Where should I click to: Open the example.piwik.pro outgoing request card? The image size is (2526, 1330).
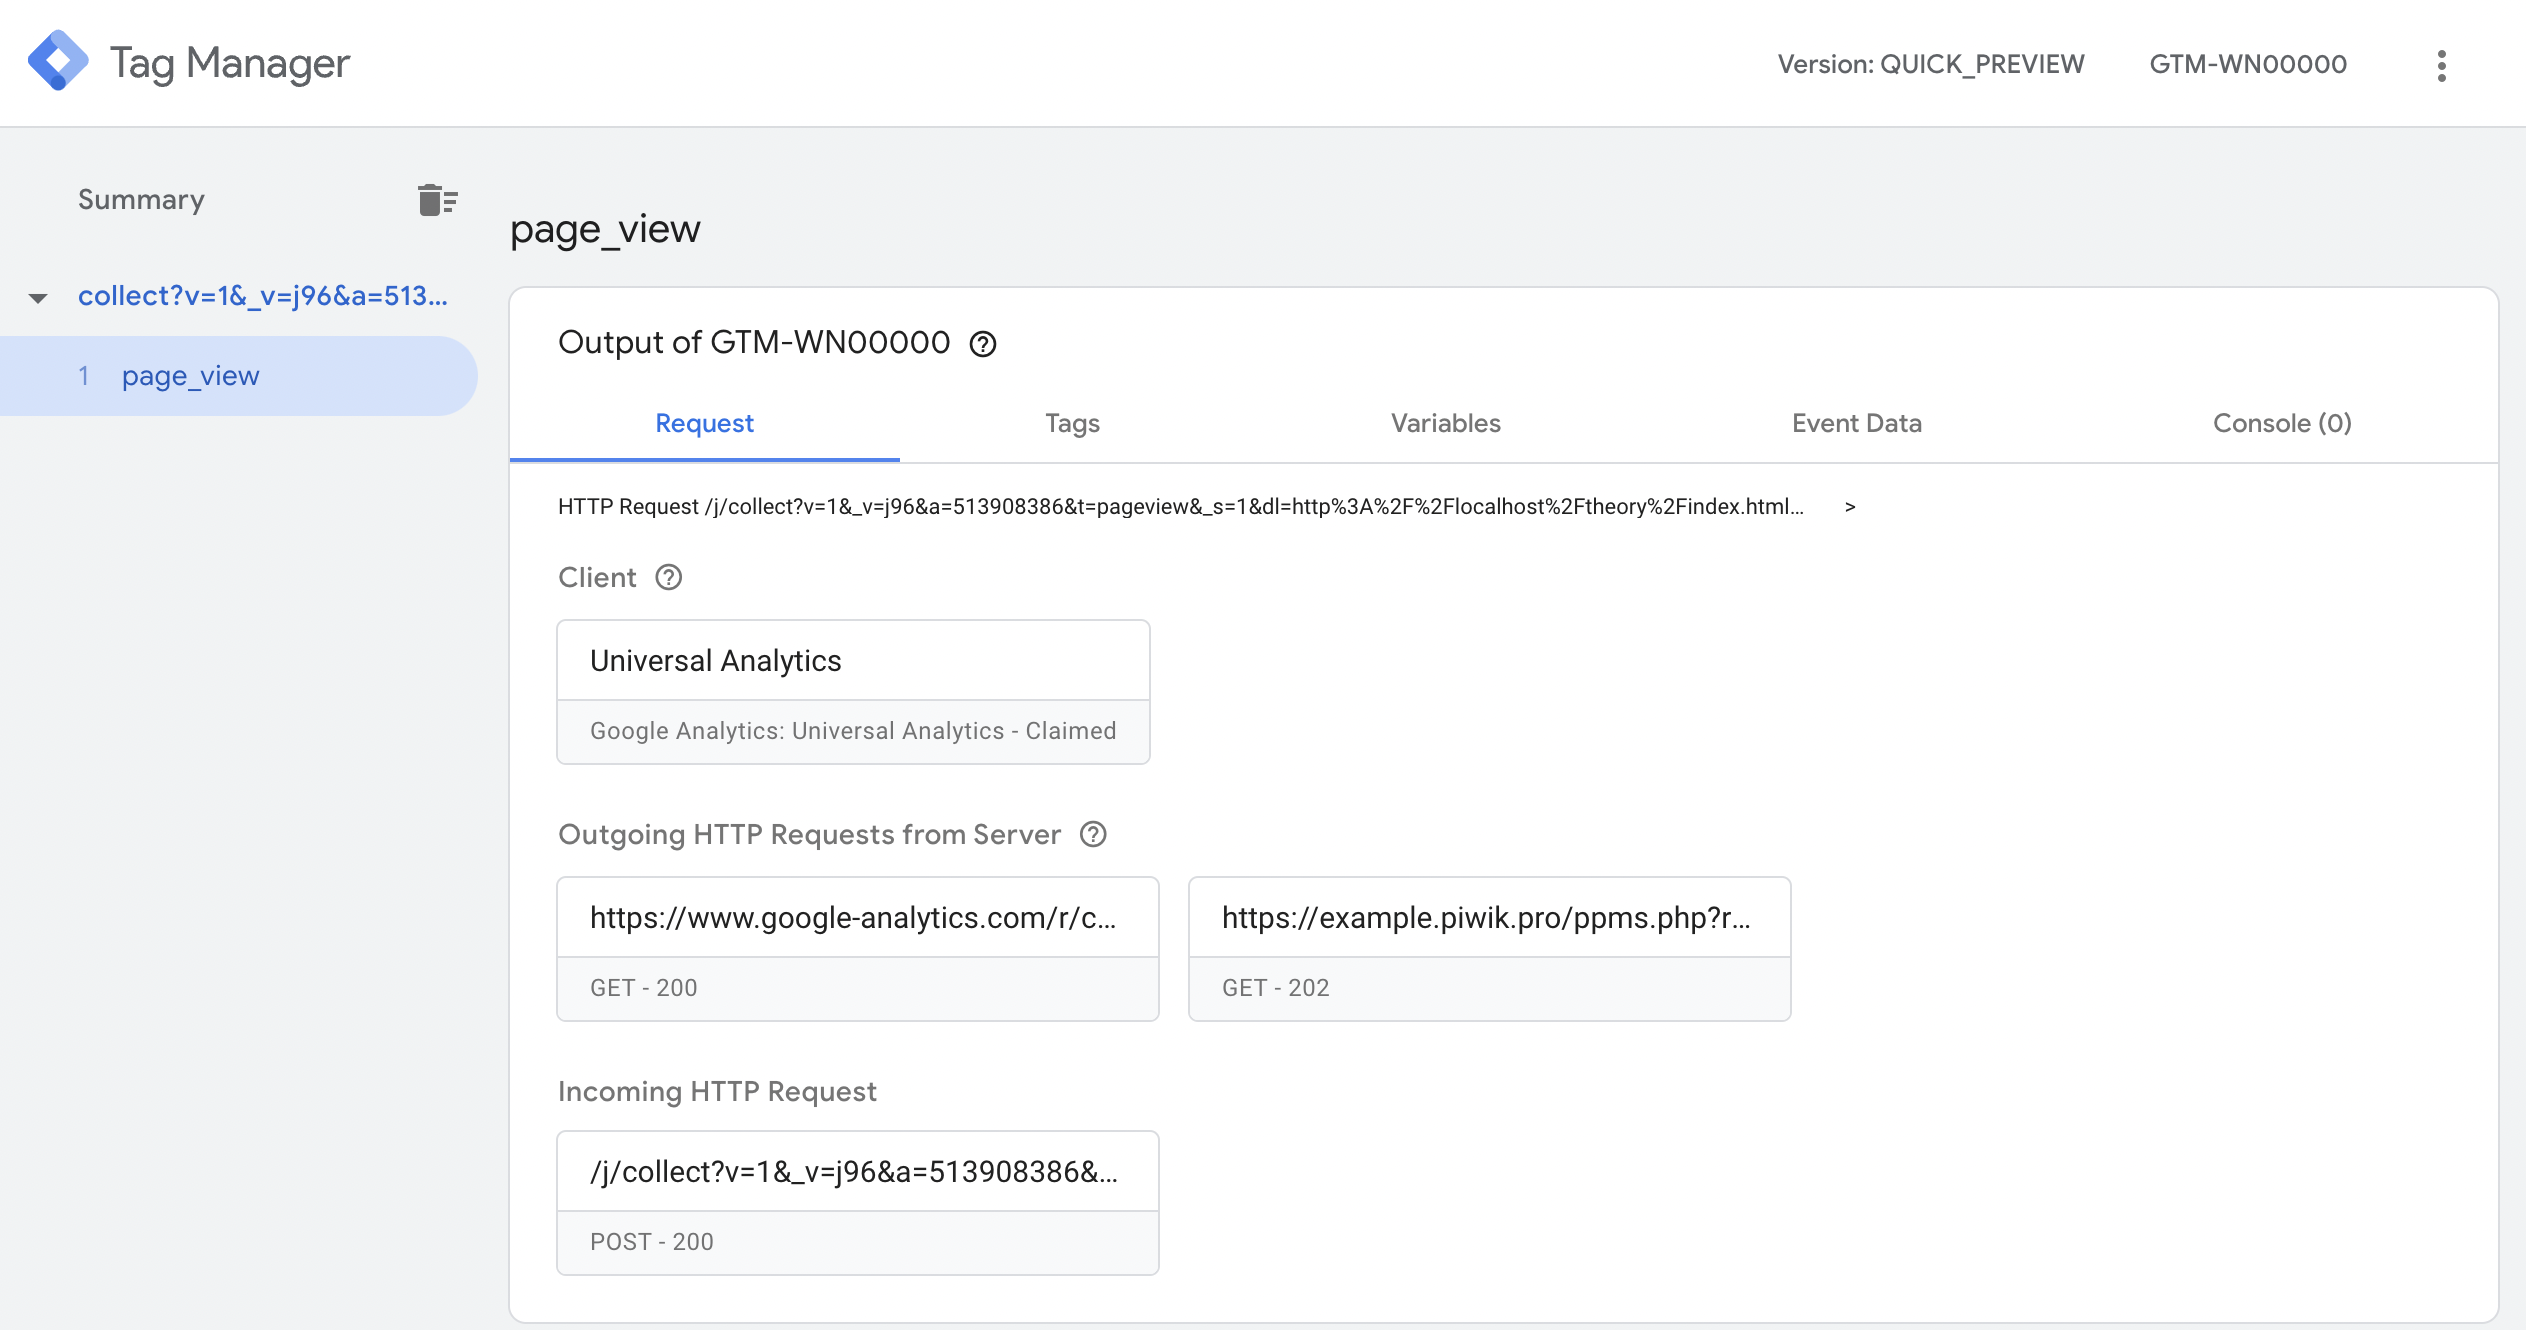[1489, 949]
